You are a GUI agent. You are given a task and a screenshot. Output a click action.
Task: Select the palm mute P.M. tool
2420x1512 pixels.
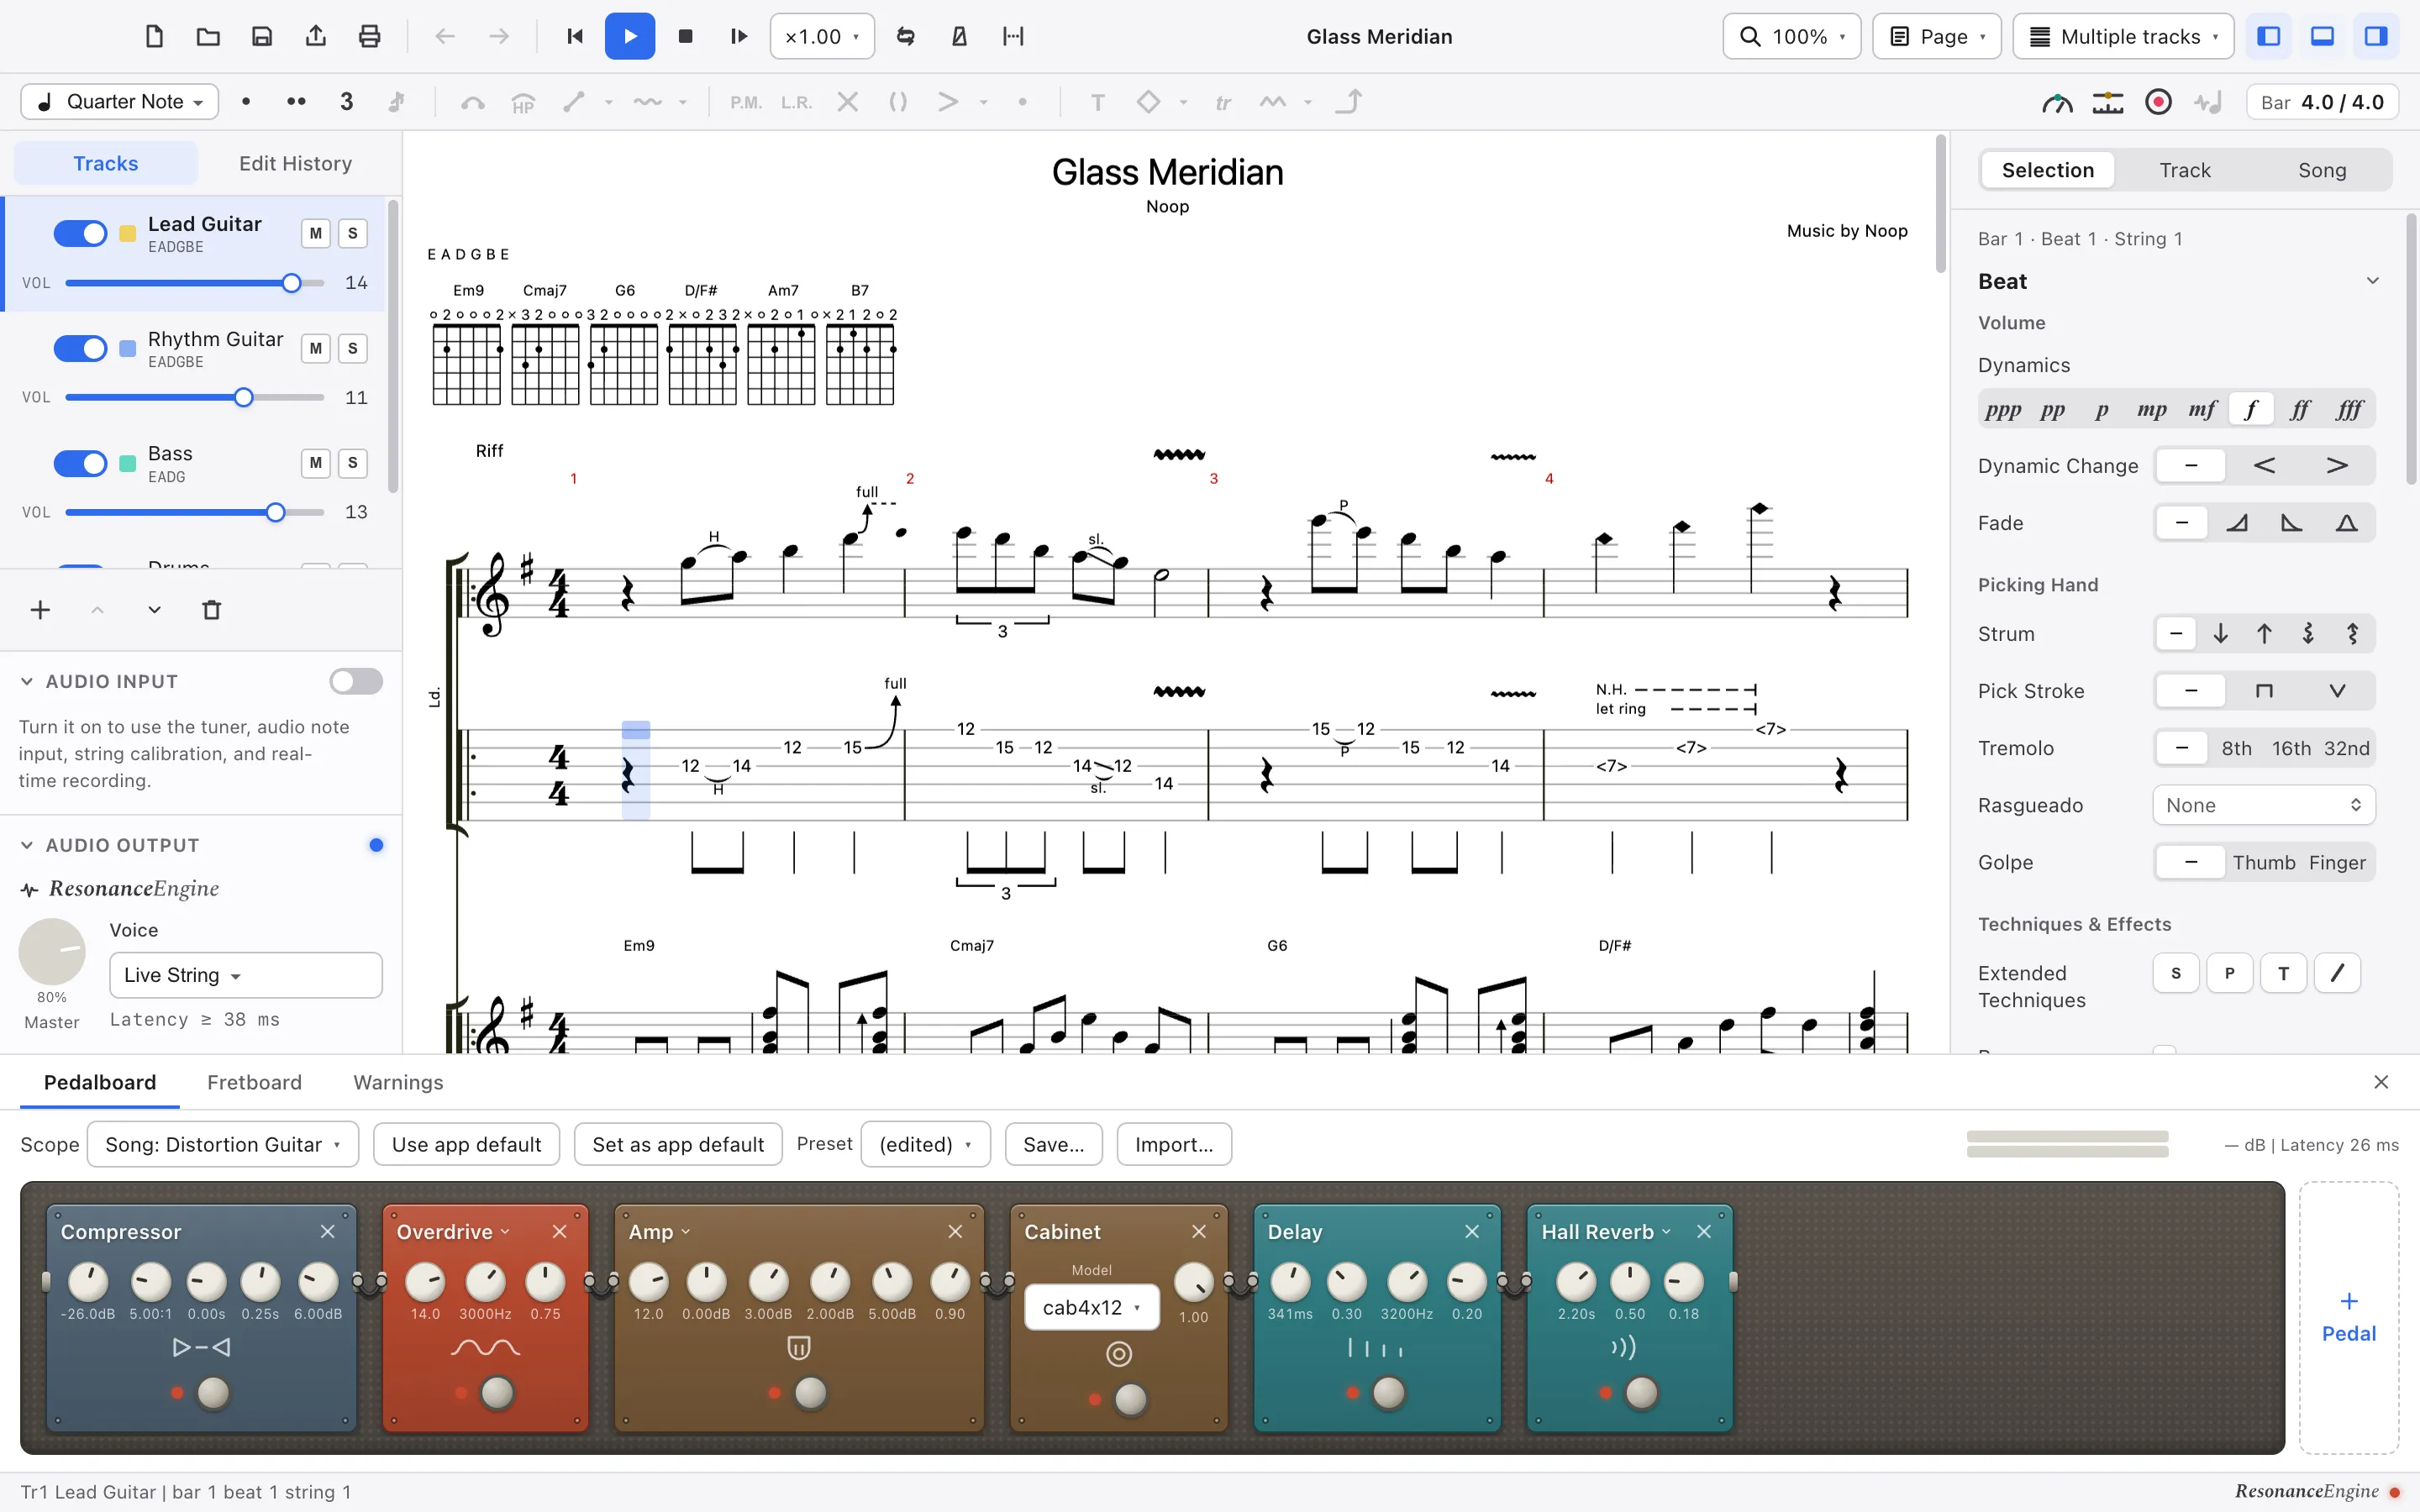pyautogui.click(x=745, y=102)
